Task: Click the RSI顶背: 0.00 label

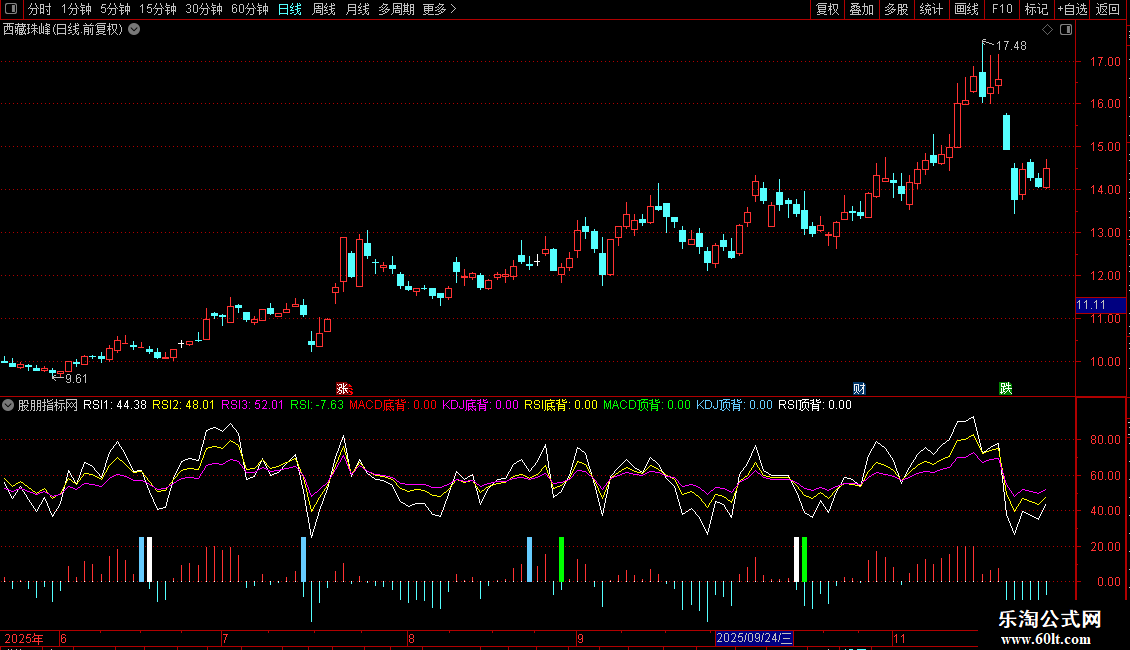Action: click(814, 405)
